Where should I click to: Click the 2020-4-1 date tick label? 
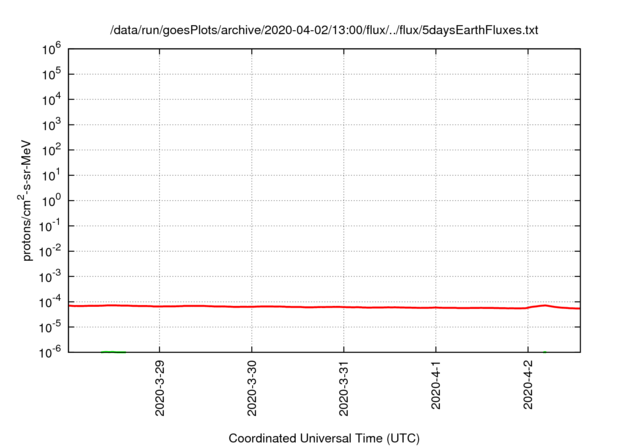pyautogui.click(x=436, y=385)
